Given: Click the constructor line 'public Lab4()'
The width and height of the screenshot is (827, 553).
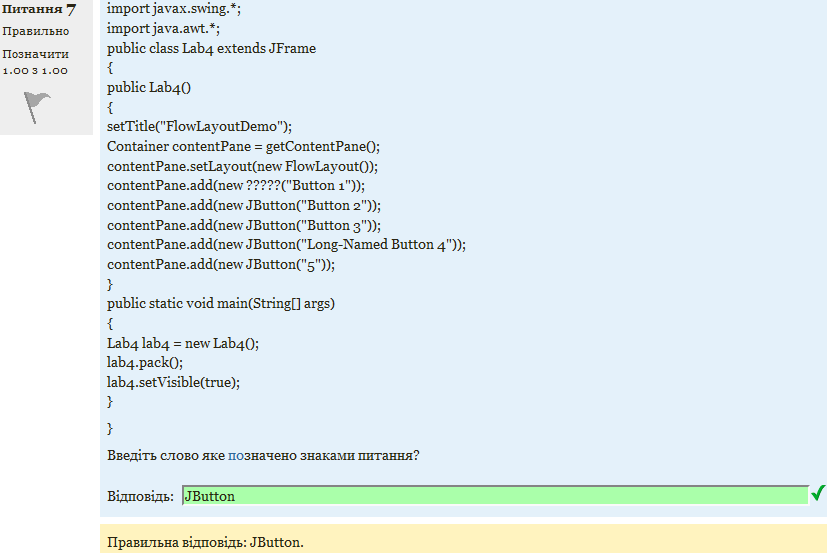Looking at the screenshot, I should 149,88.
